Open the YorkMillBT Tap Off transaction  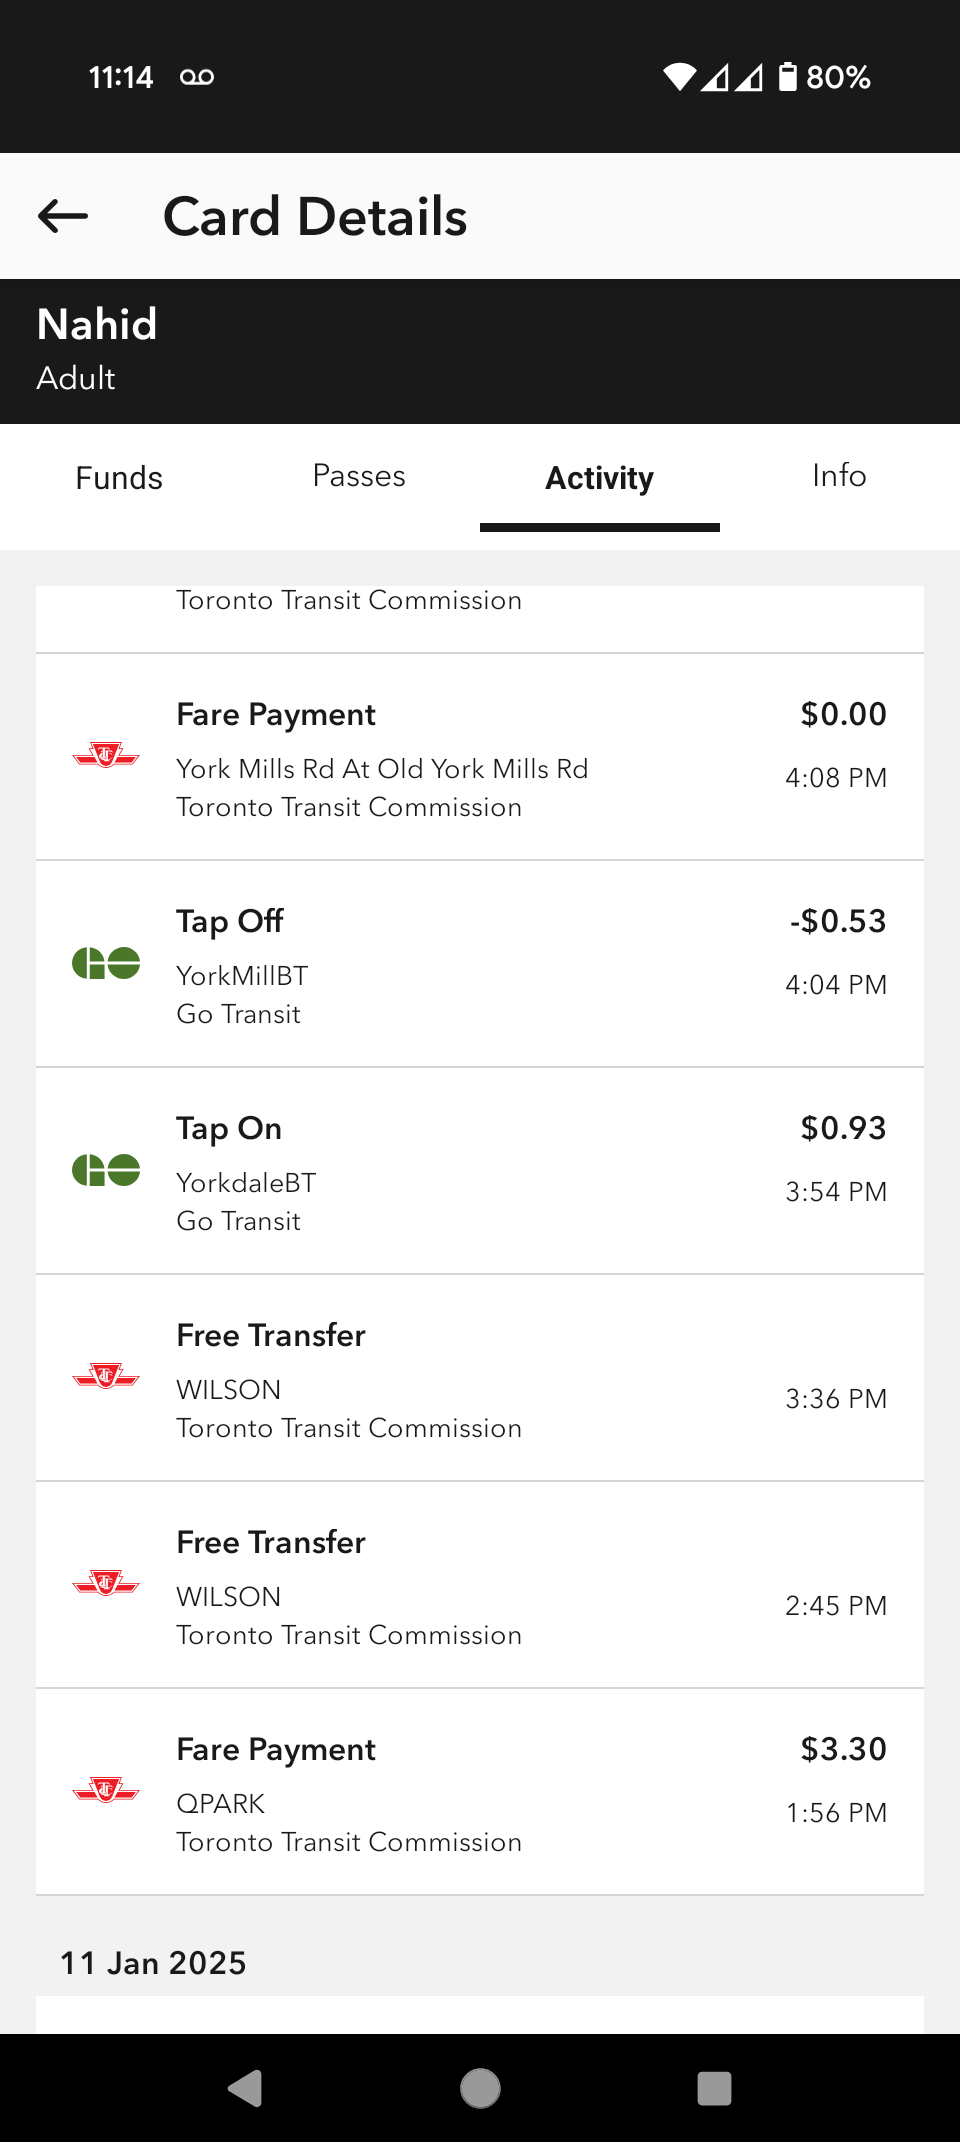(x=480, y=964)
